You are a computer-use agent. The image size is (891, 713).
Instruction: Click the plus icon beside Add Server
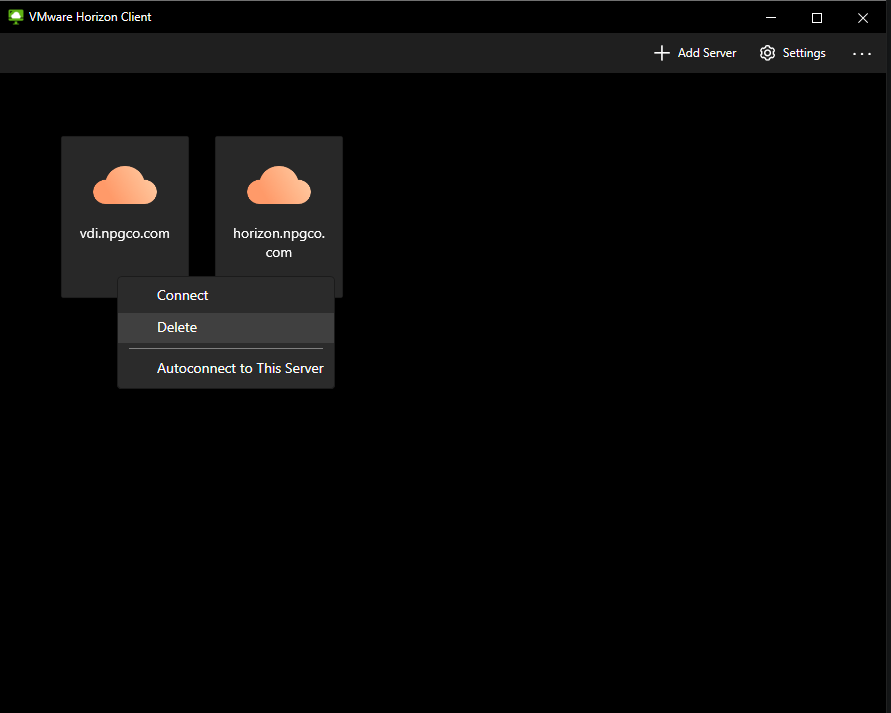tap(661, 53)
